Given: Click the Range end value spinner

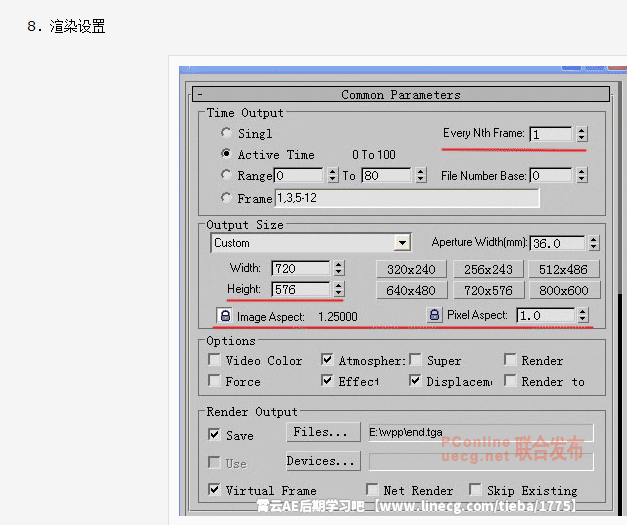Looking at the screenshot, I should pos(420,175).
